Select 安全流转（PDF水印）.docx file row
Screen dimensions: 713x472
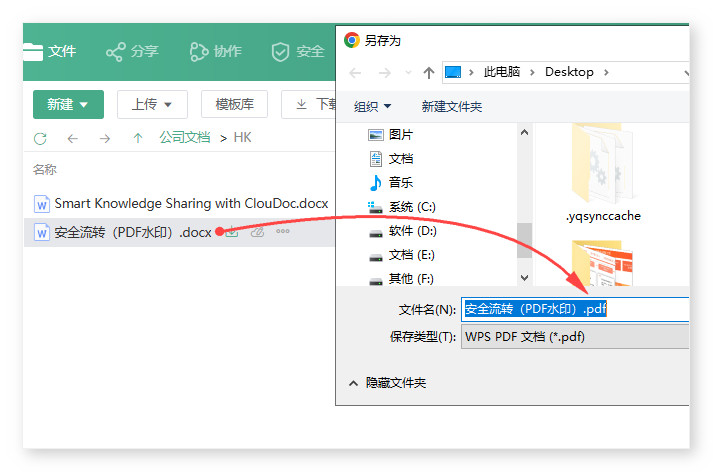tap(180, 232)
